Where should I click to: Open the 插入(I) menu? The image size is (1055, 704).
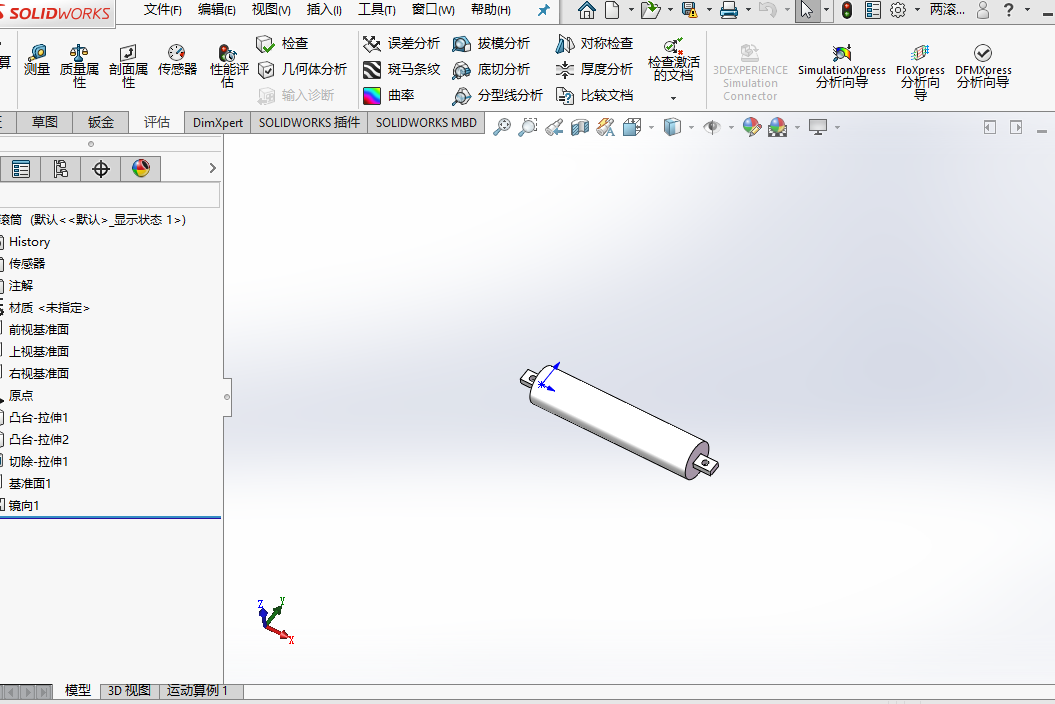click(324, 10)
